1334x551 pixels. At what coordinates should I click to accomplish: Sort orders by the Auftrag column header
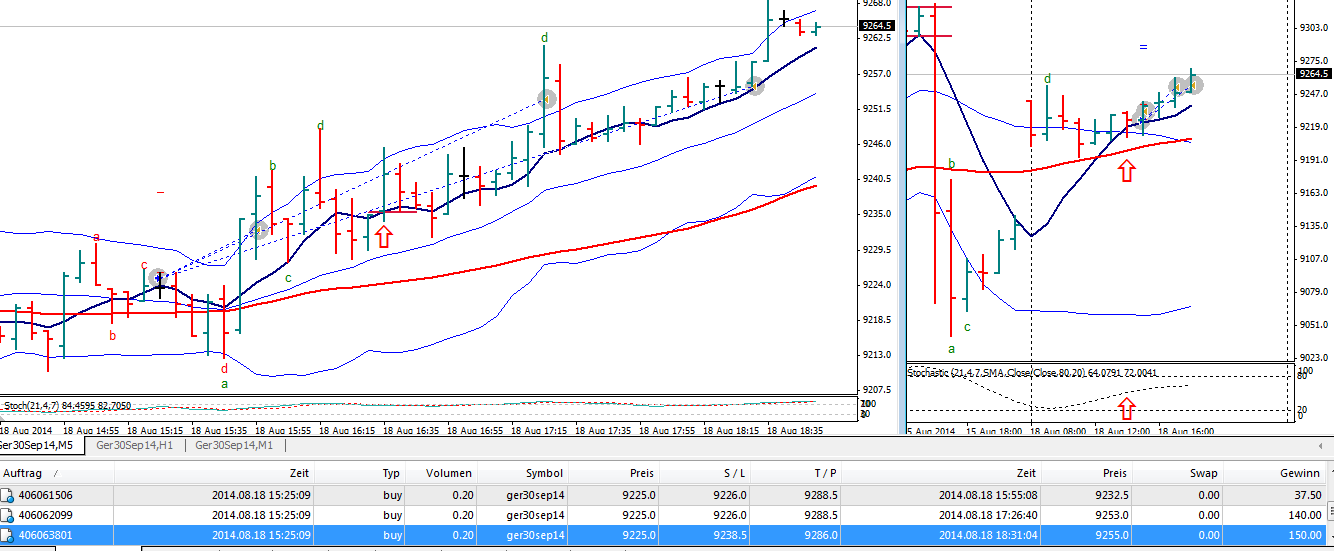click(30, 473)
